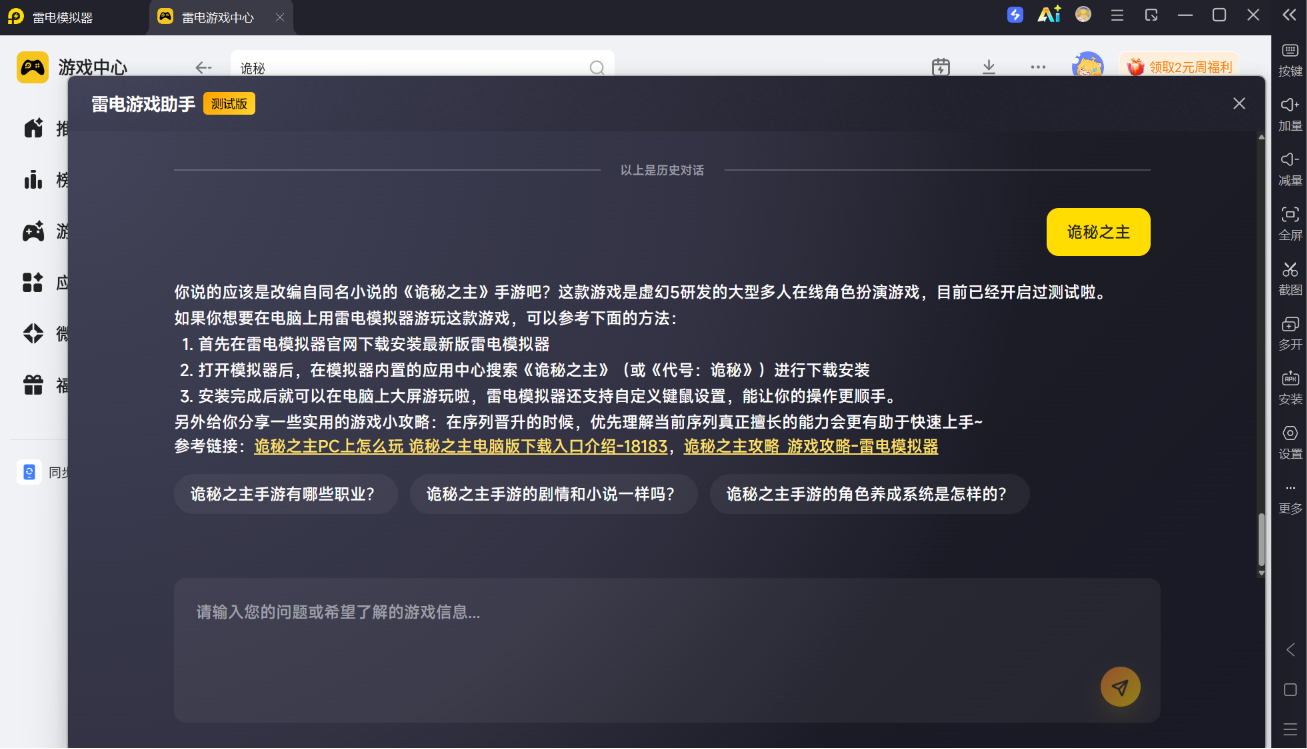This screenshot has height=749, width=1307.
Task: Ask 诡秘之主手游的剧情和小说一样吗？
Action: 554,494
